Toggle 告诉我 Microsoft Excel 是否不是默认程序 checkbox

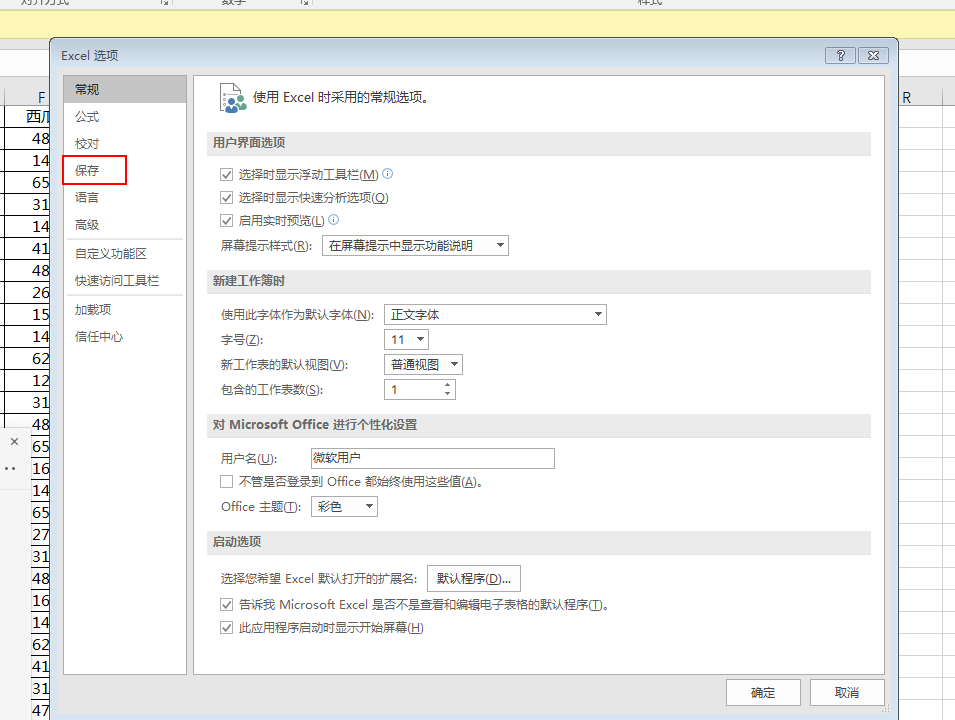point(227,605)
